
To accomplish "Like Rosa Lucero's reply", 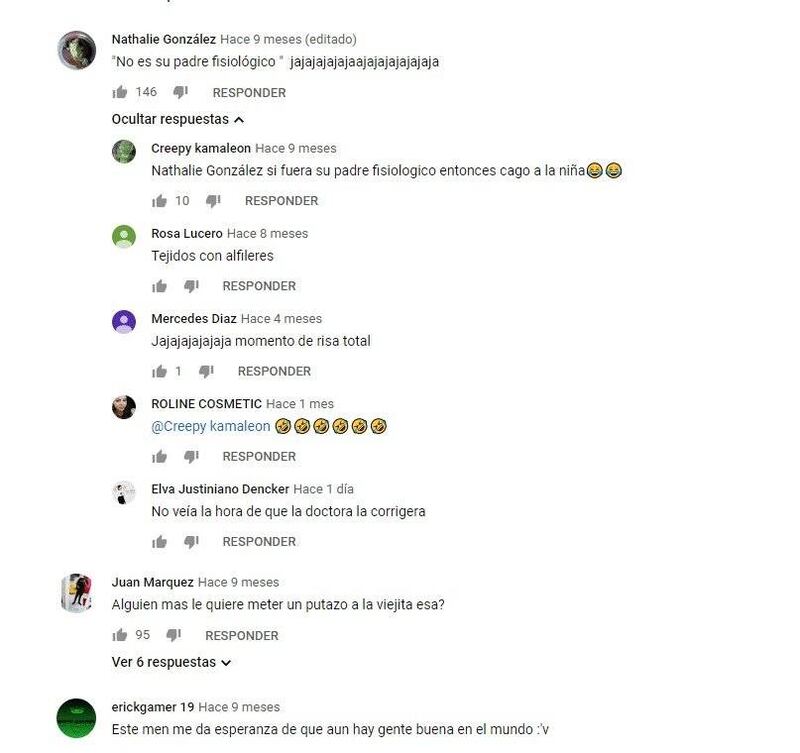I will 159,286.
